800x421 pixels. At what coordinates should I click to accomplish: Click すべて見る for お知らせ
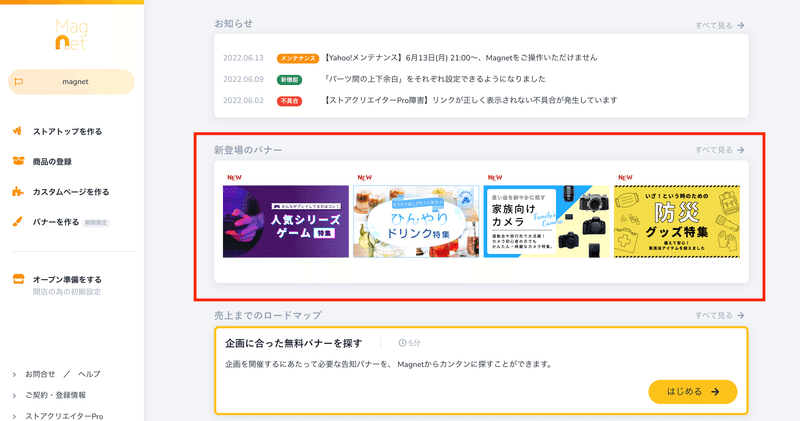pos(713,25)
